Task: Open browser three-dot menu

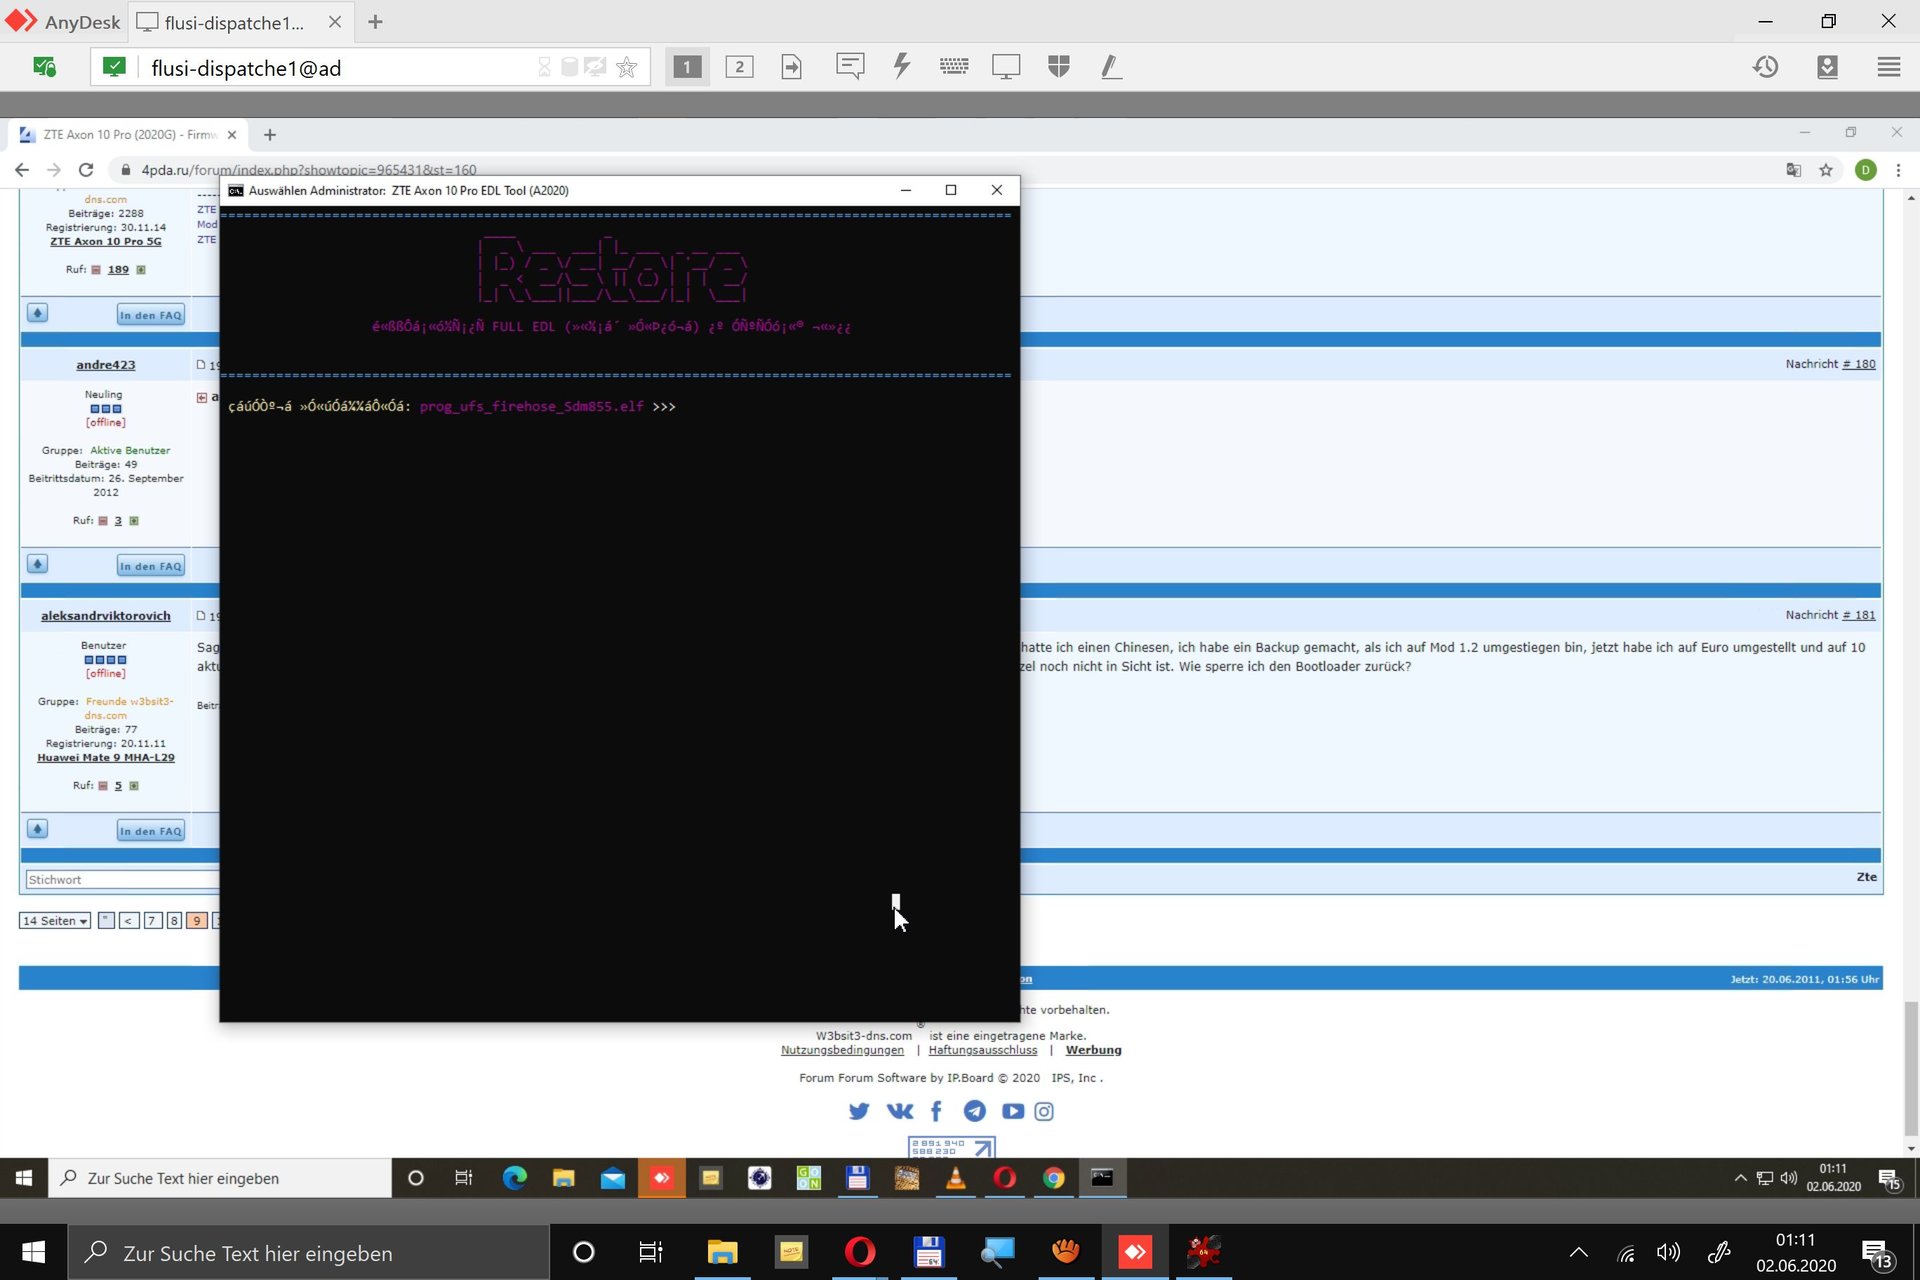Action: (1898, 170)
